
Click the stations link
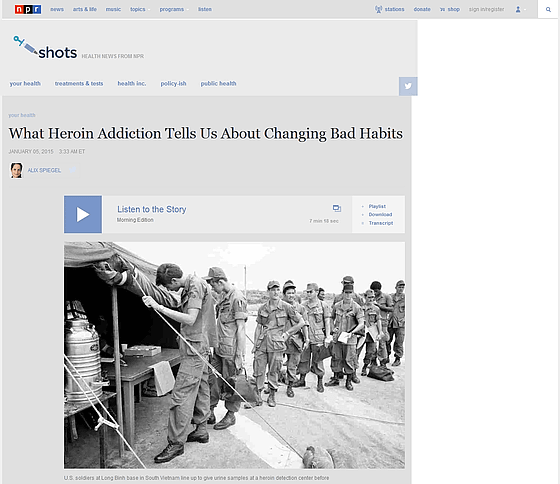click(x=394, y=9)
